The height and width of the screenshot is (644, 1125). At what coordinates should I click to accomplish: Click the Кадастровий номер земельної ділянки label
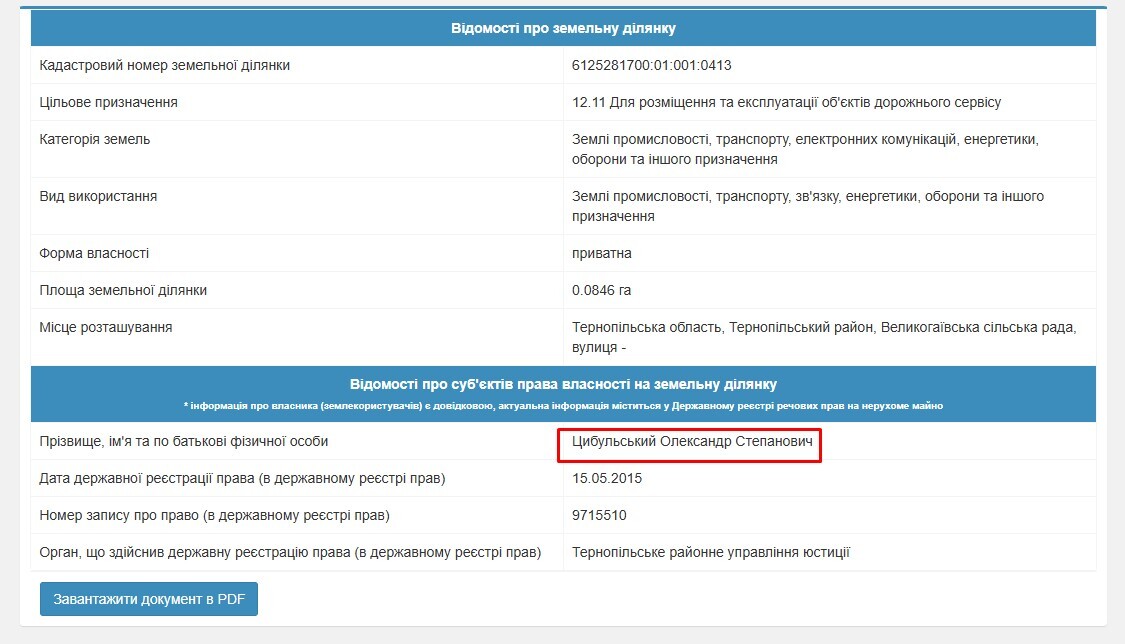(x=164, y=65)
